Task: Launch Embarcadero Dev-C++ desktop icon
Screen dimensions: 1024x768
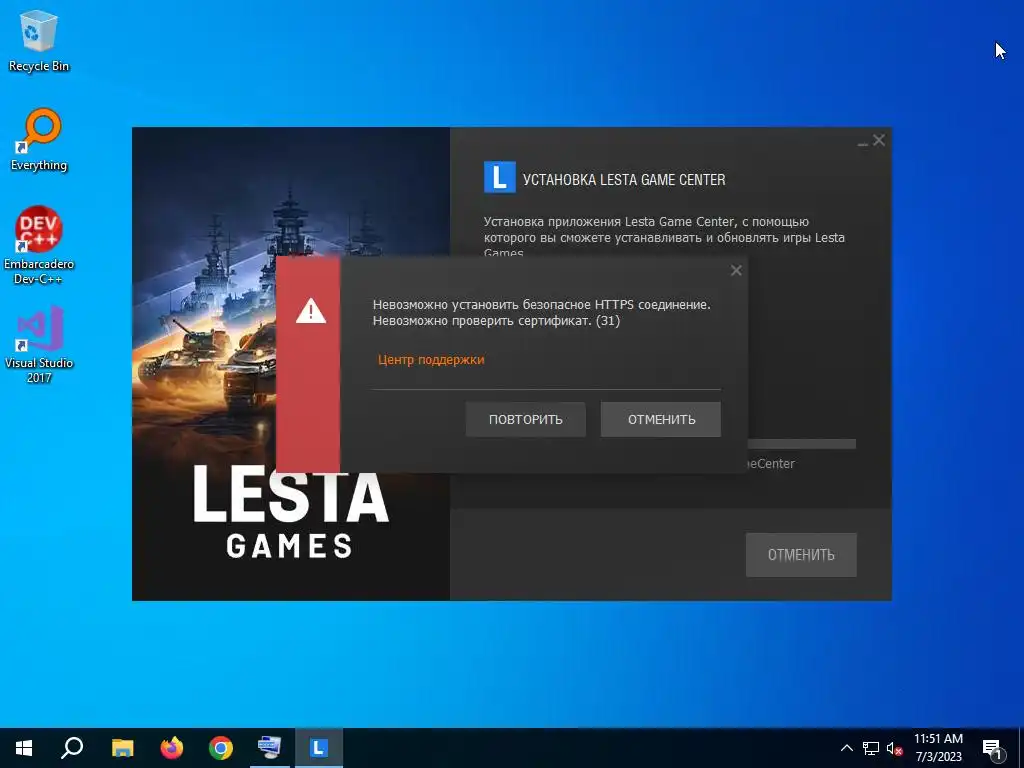Action: [39, 246]
